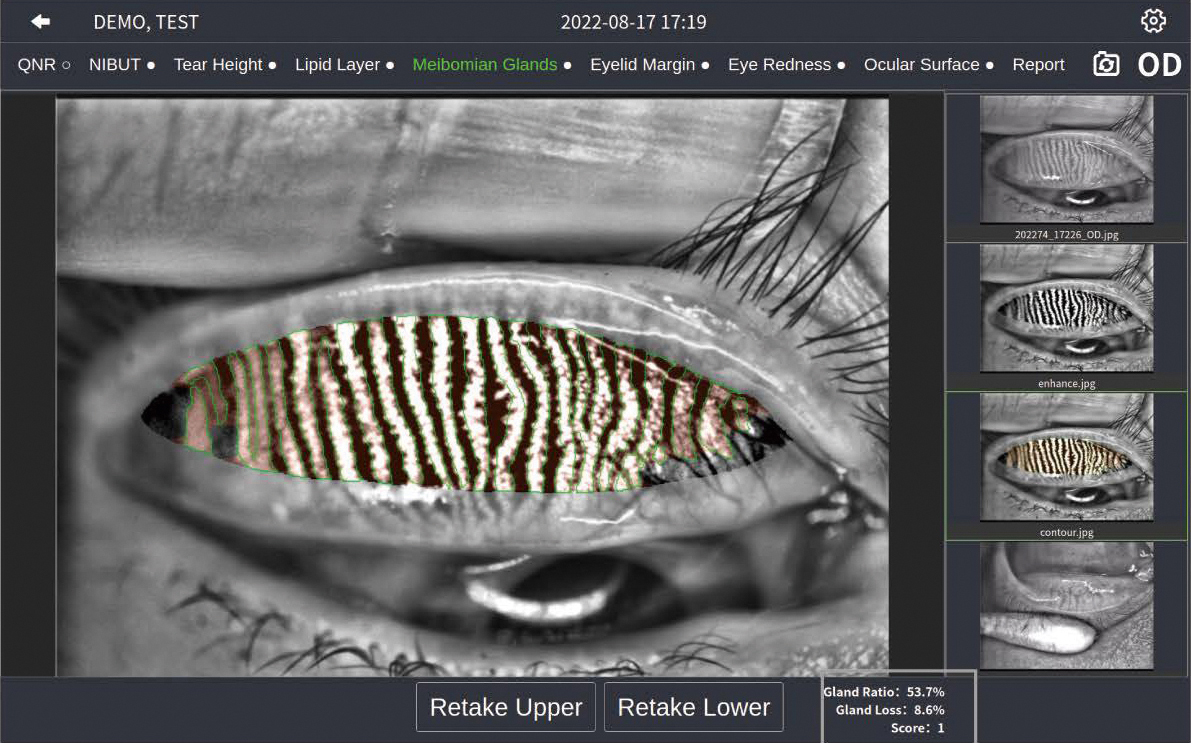Toggle the OD eye indicator
Screen dimensions: 1191x743
(x=1159, y=65)
